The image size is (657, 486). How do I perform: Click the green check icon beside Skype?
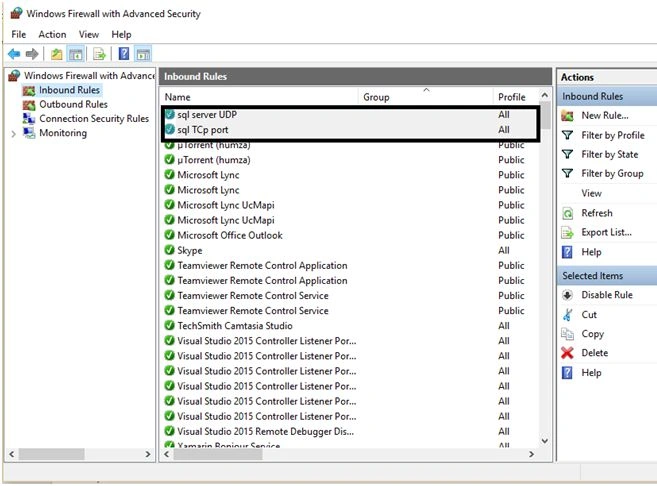(169, 250)
